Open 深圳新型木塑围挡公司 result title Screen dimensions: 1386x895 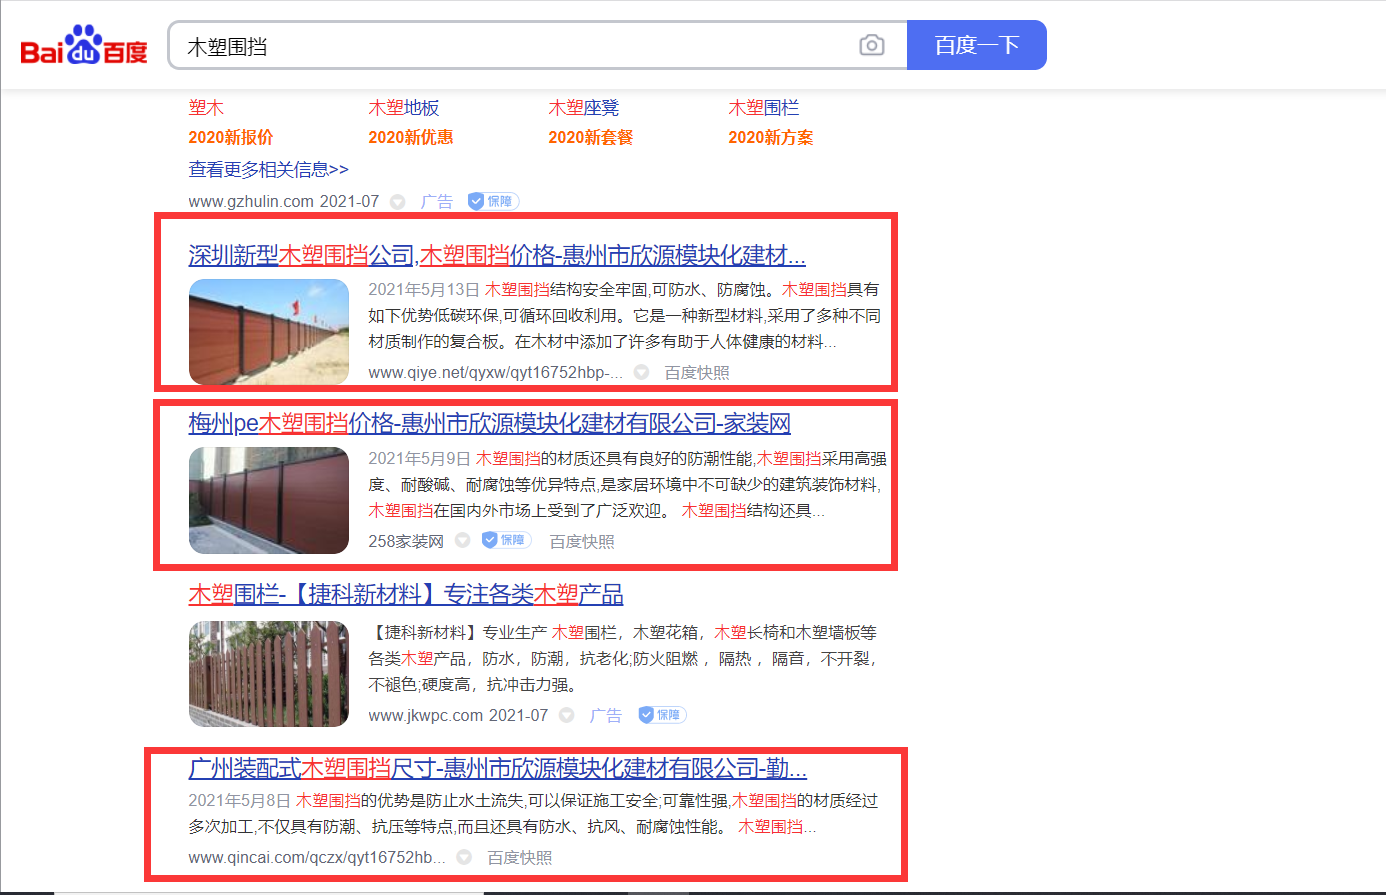point(497,256)
